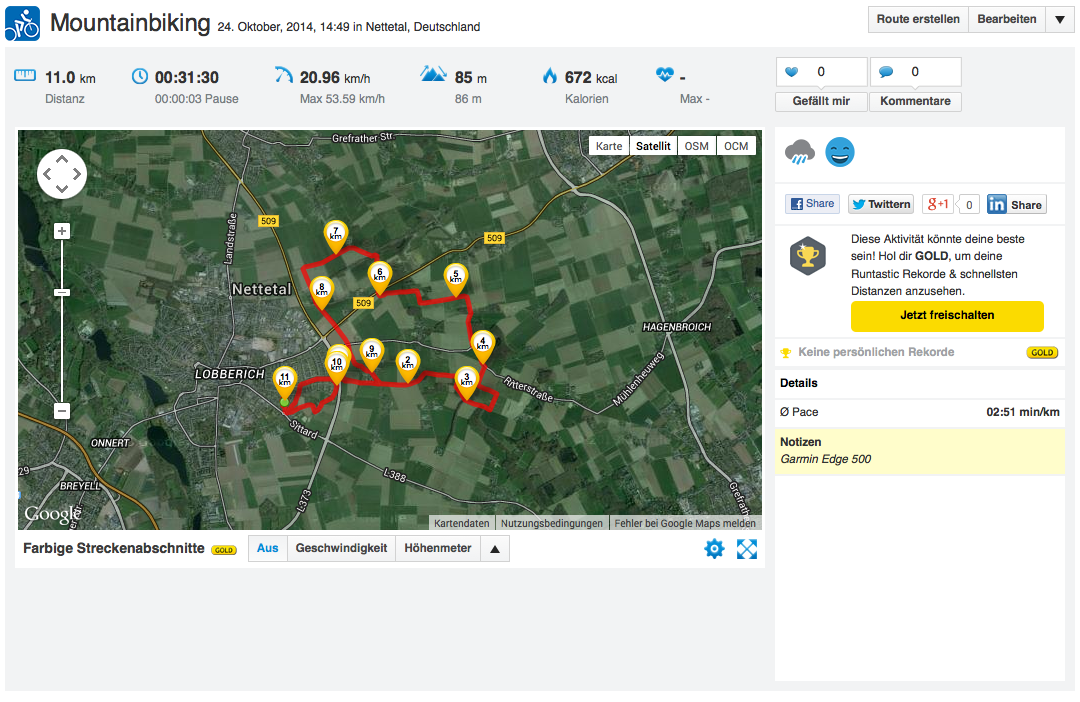Share activity on Facebook

click(x=813, y=204)
